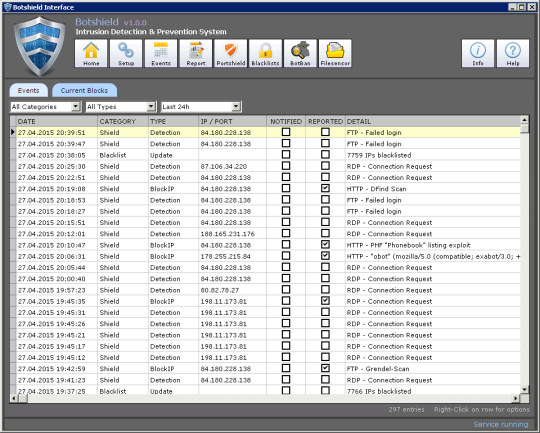Uncheck Reported box for HTTP DFind Scan row

coord(325,188)
